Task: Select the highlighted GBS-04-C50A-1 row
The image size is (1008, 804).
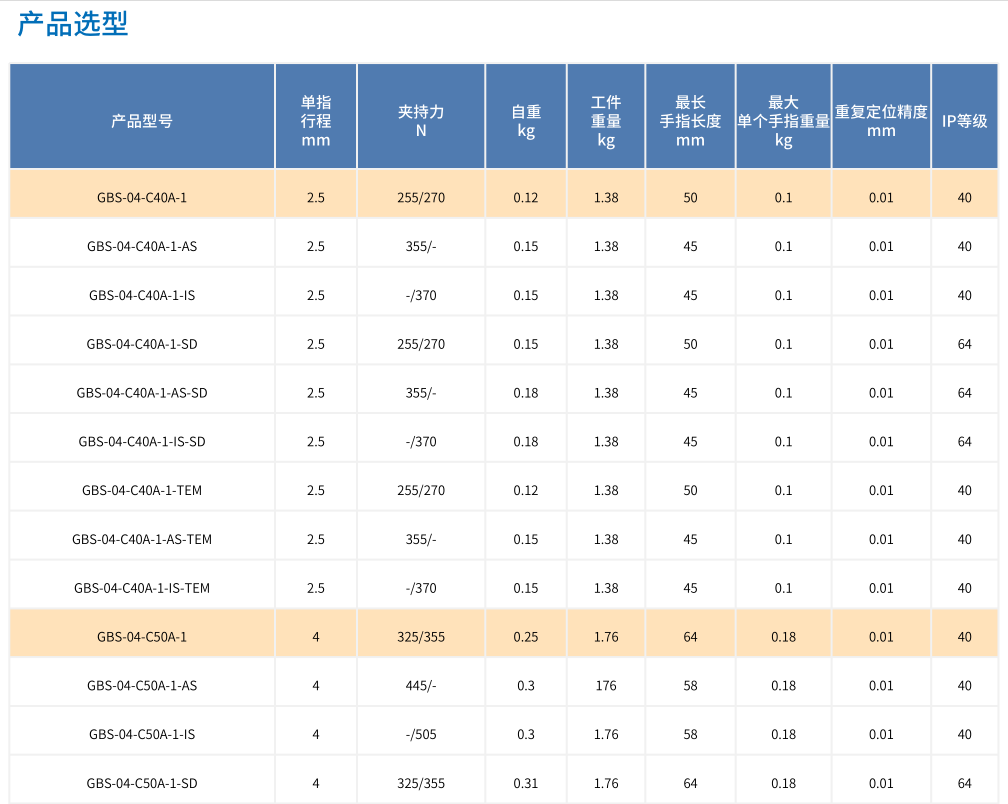Action: tap(142, 637)
